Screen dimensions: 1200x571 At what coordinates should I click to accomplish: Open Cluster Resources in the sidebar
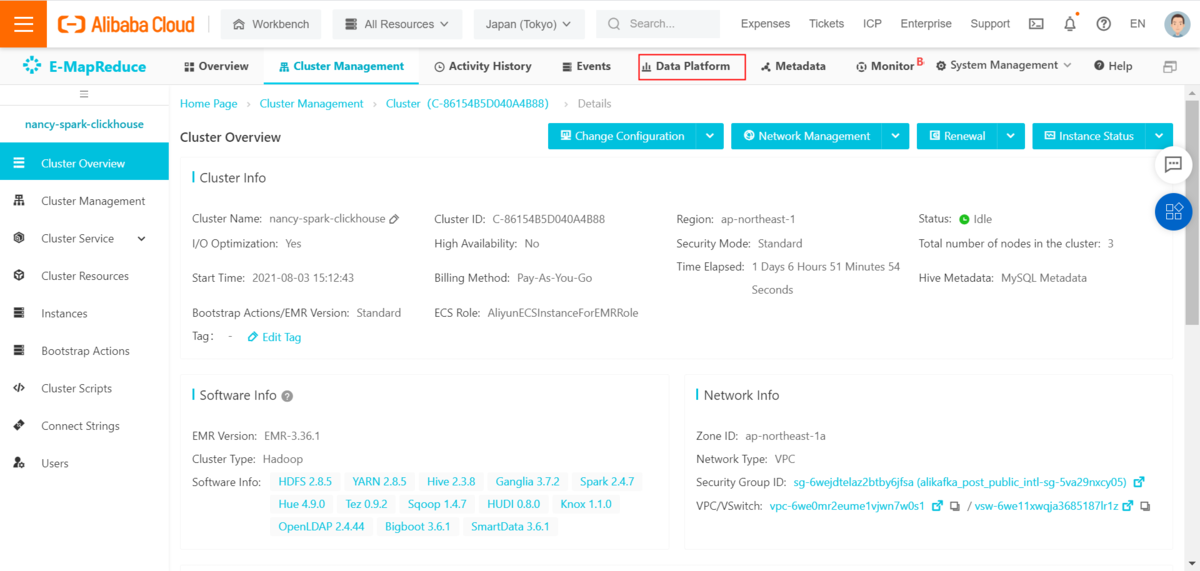click(x=84, y=276)
